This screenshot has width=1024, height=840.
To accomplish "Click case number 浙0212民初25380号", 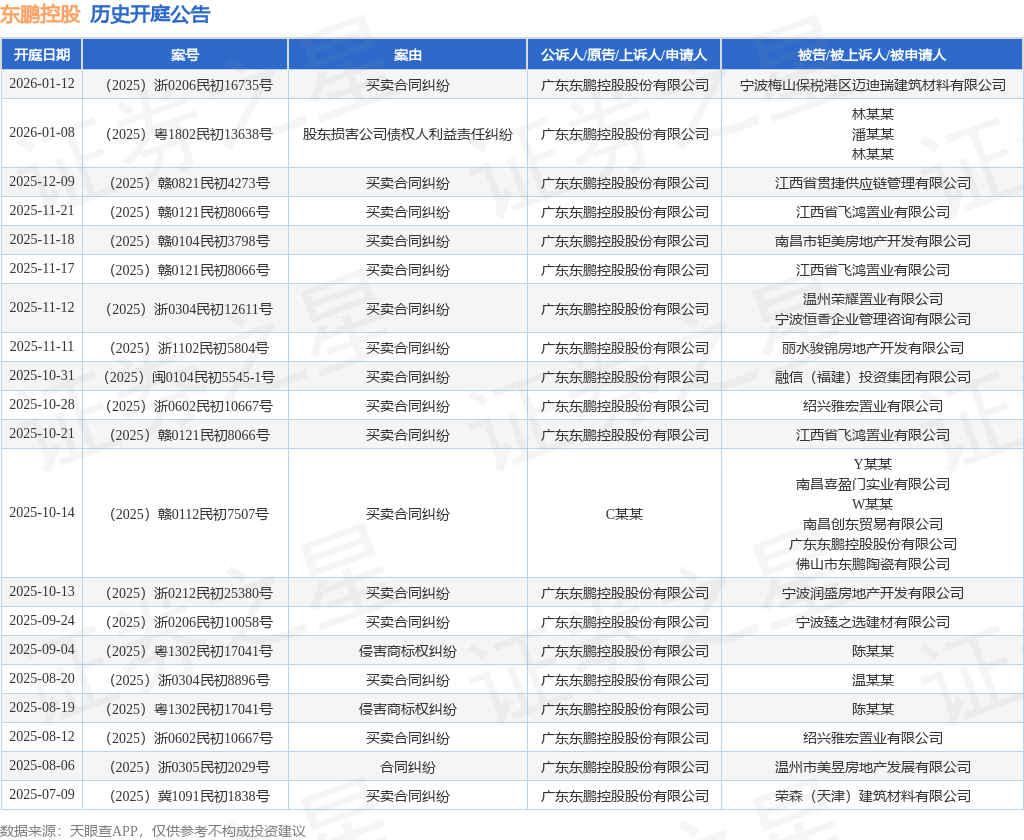I will pyautogui.click(x=189, y=594).
